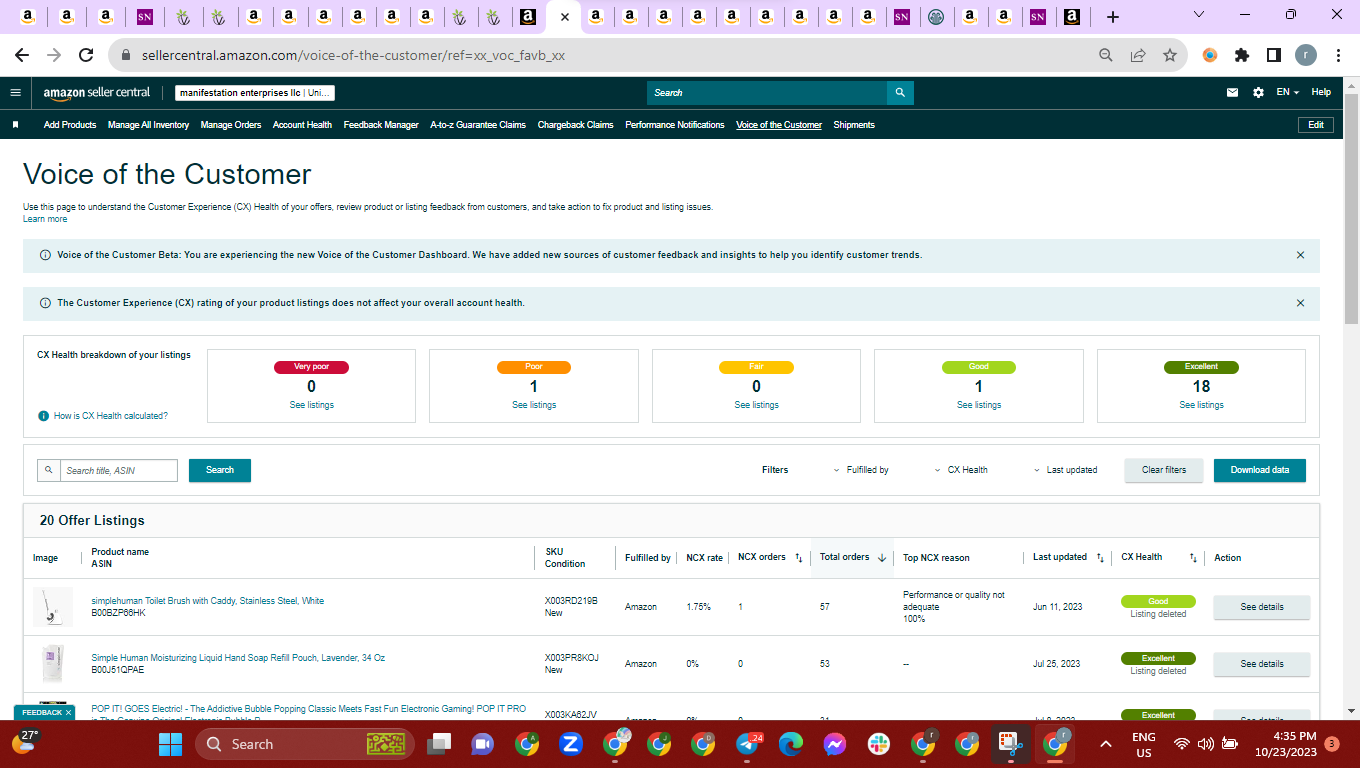Launch Microsoft Edge from the taskbar
The height and width of the screenshot is (768, 1360).
click(x=791, y=744)
